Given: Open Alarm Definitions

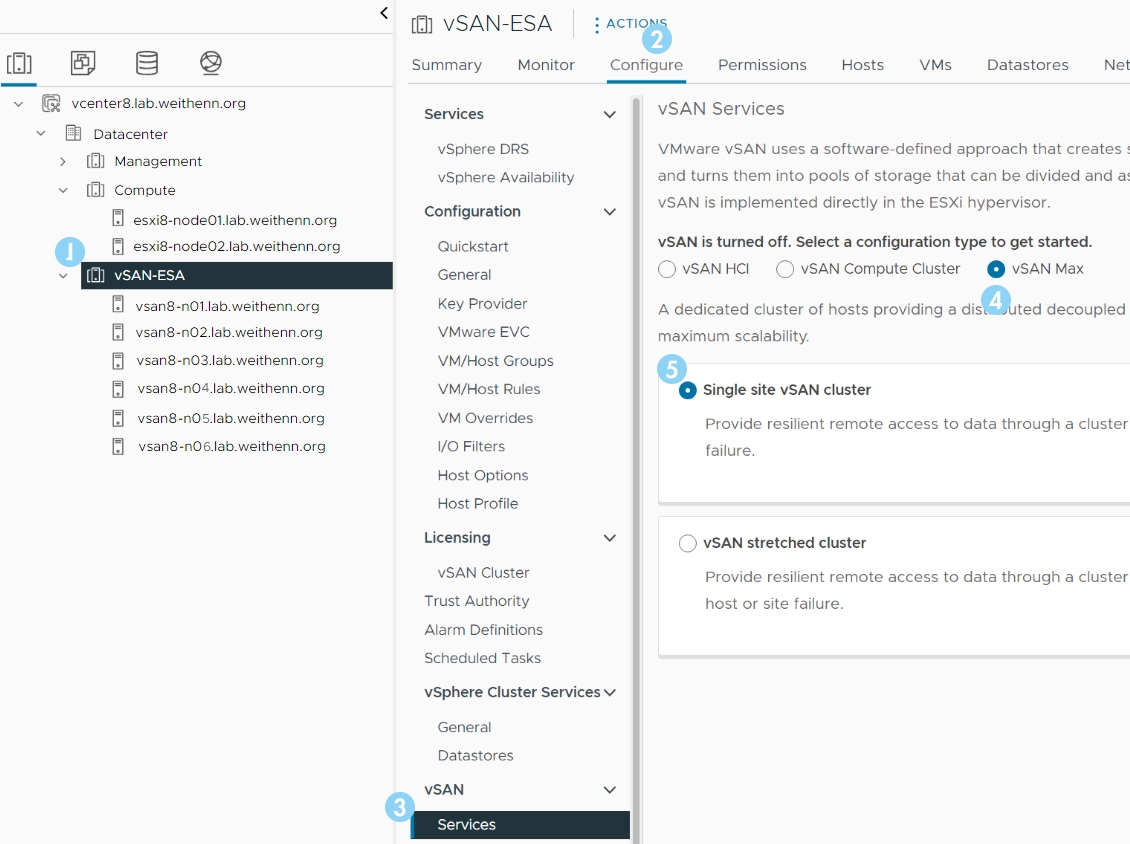Looking at the screenshot, I should pos(484,629).
